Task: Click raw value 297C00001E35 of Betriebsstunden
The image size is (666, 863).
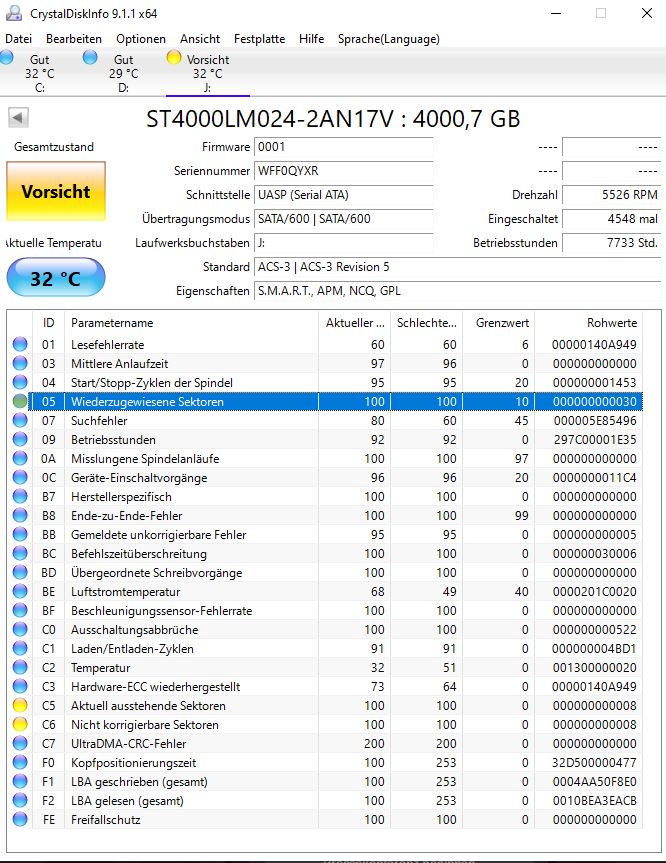Action: 594,440
